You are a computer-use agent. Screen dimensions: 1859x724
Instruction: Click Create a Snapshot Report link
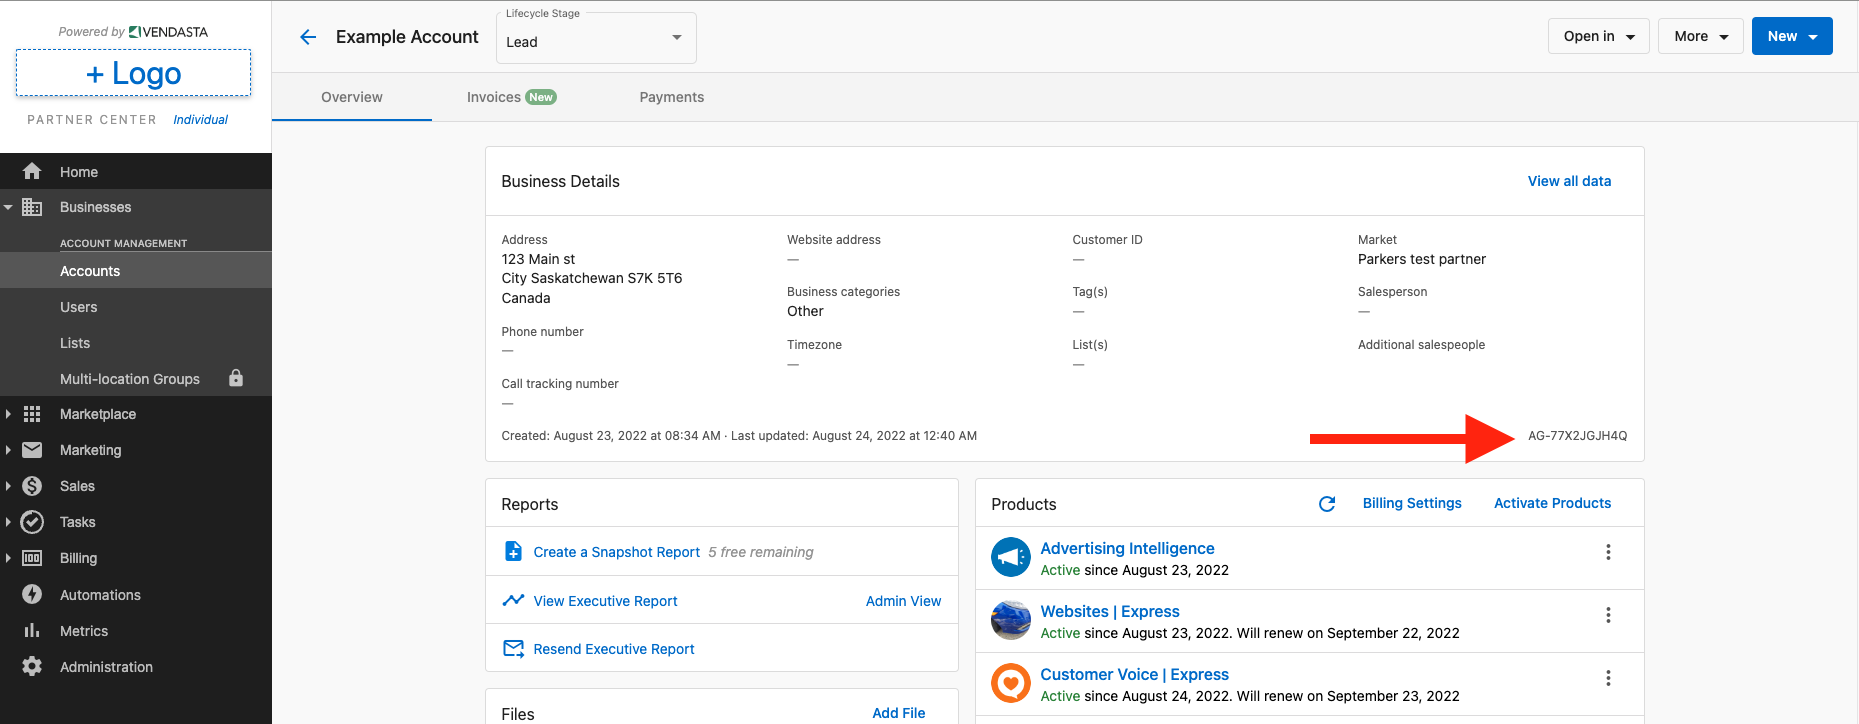pyautogui.click(x=616, y=552)
